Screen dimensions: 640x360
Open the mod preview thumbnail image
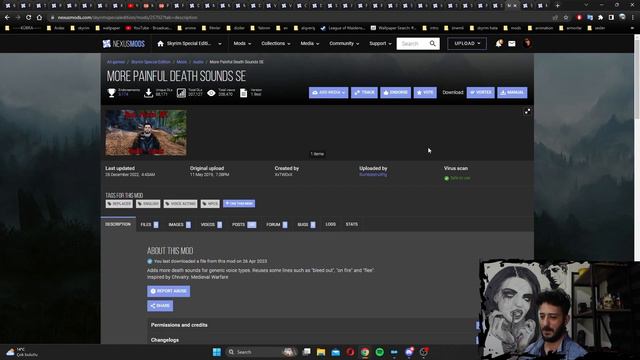click(146, 133)
